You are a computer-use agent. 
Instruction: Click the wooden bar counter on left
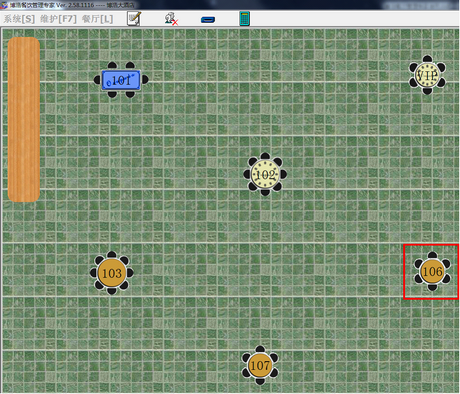tap(24, 119)
